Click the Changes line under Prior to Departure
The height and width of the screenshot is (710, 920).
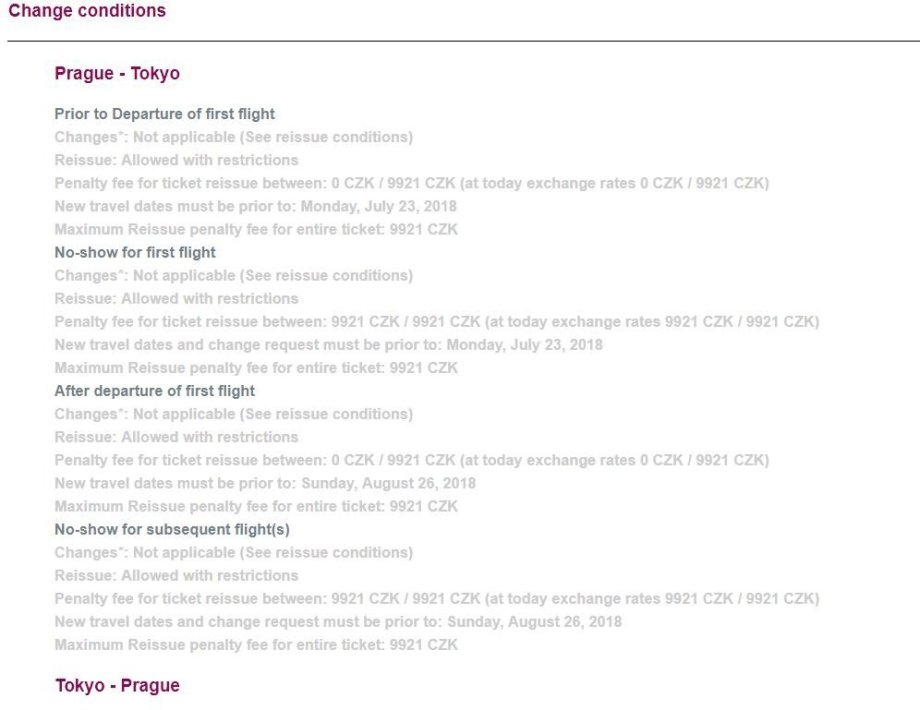click(233, 137)
